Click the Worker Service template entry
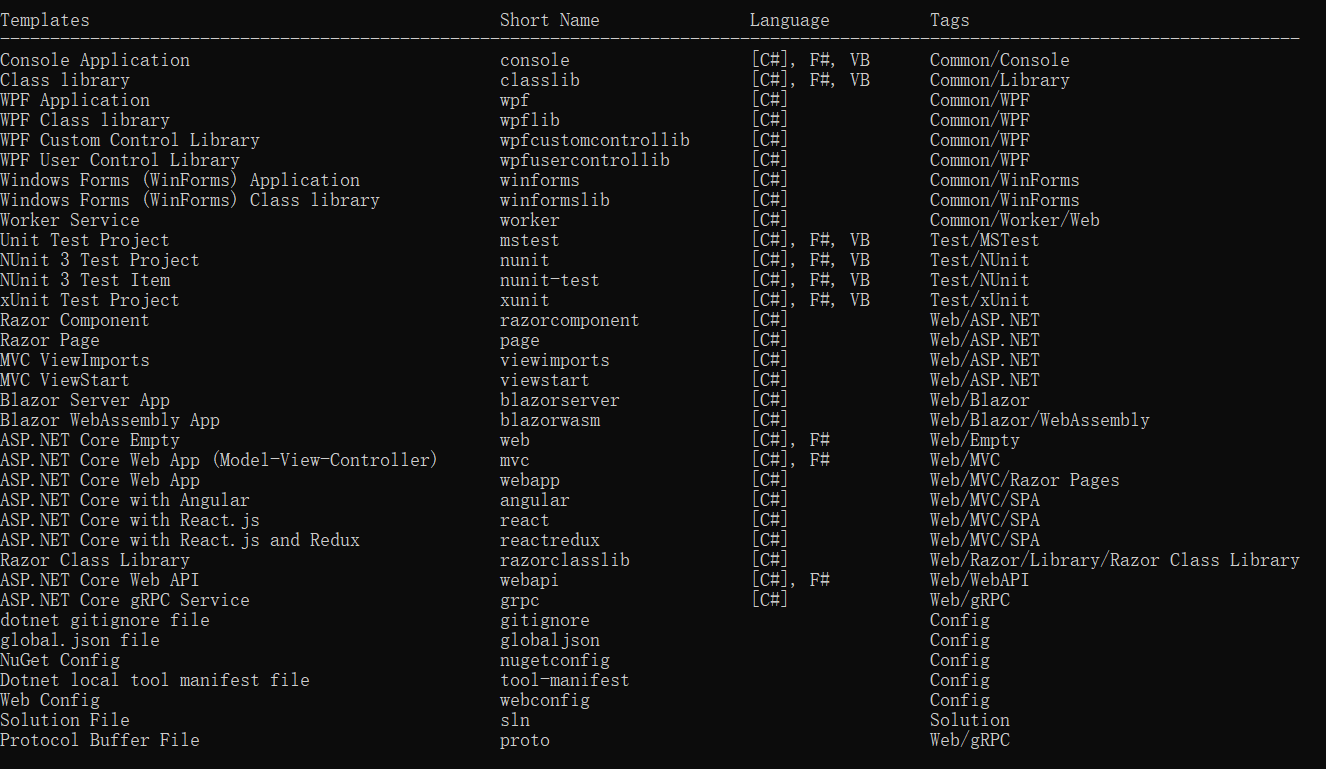The image size is (1326, 769). pos(70,220)
